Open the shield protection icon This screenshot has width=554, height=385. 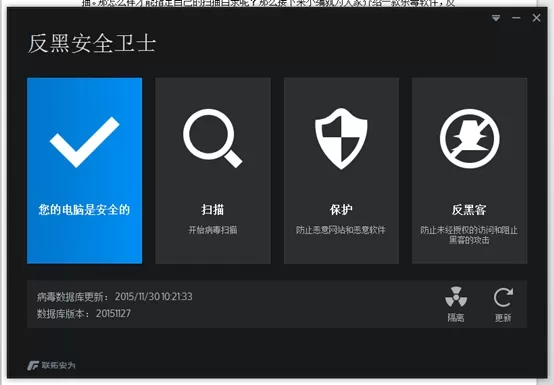tap(341, 139)
